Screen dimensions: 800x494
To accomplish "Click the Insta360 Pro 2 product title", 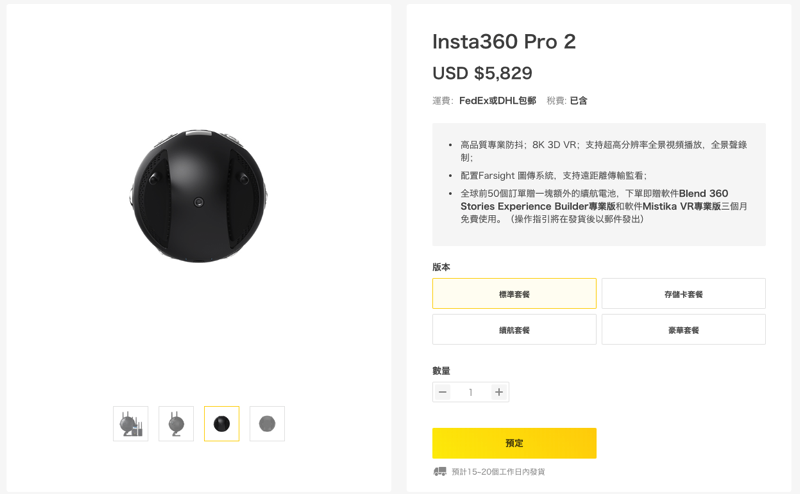I will pos(504,41).
